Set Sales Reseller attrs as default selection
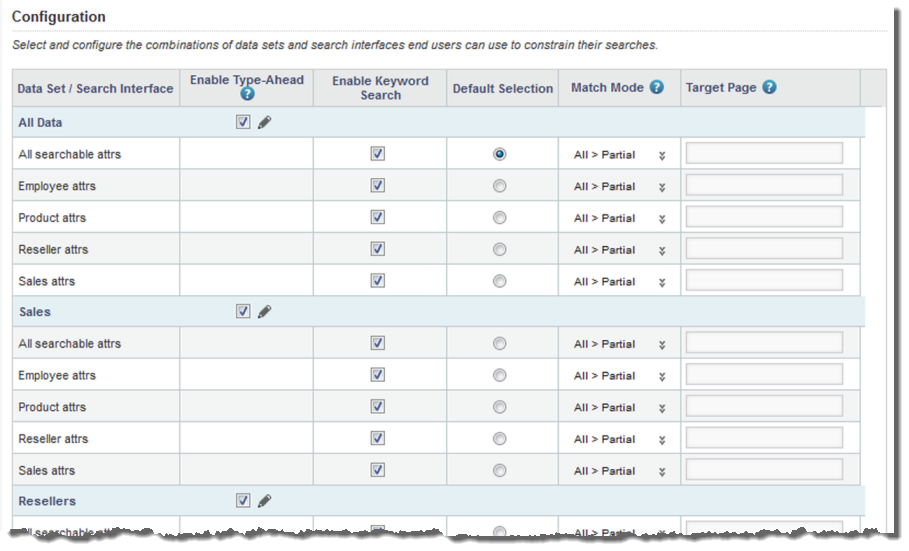Viewport: 909px width, 551px height. tap(499, 439)
